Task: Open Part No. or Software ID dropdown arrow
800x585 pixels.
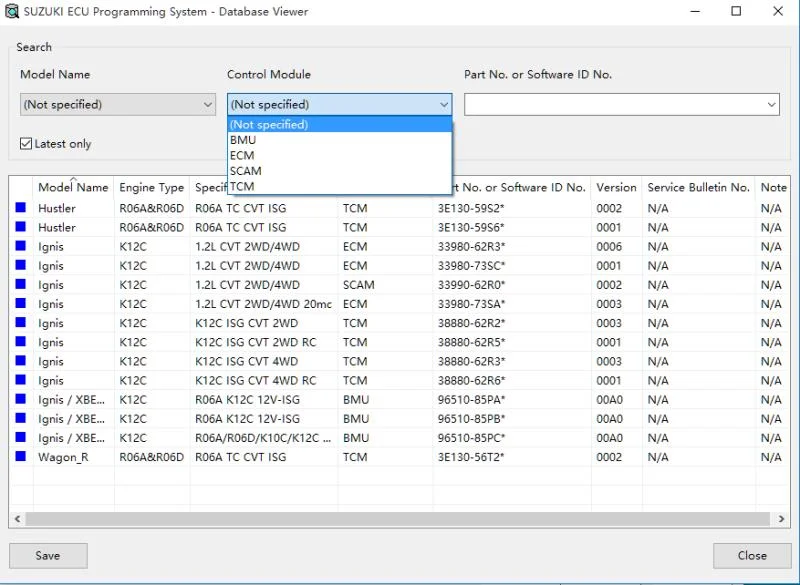Action: 771,105
